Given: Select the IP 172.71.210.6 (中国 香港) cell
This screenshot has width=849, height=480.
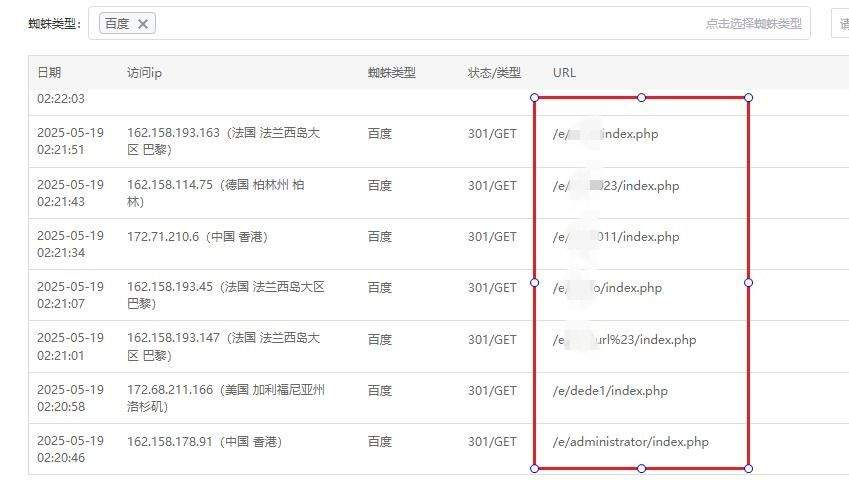Looking at the screenshot, I should coord(197,237).
